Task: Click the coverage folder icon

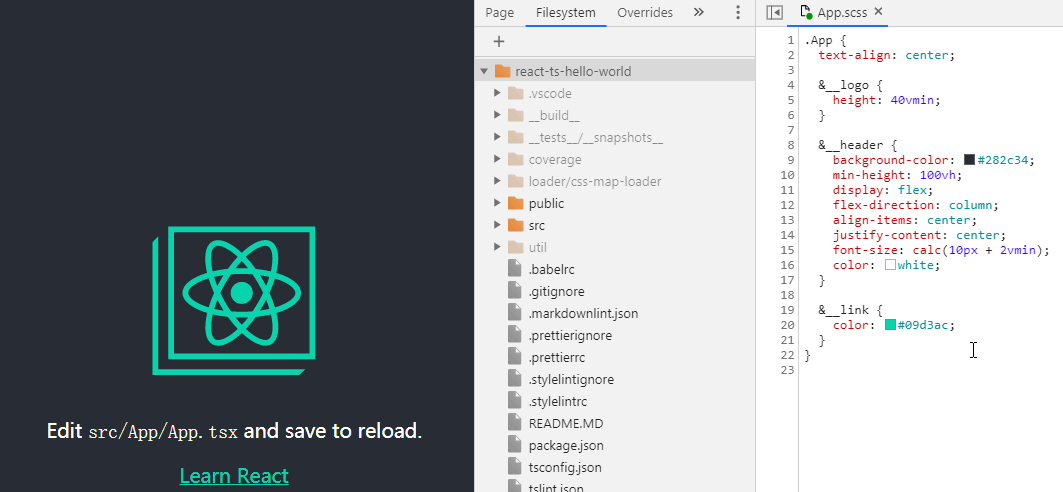Action: click(516, 159)
